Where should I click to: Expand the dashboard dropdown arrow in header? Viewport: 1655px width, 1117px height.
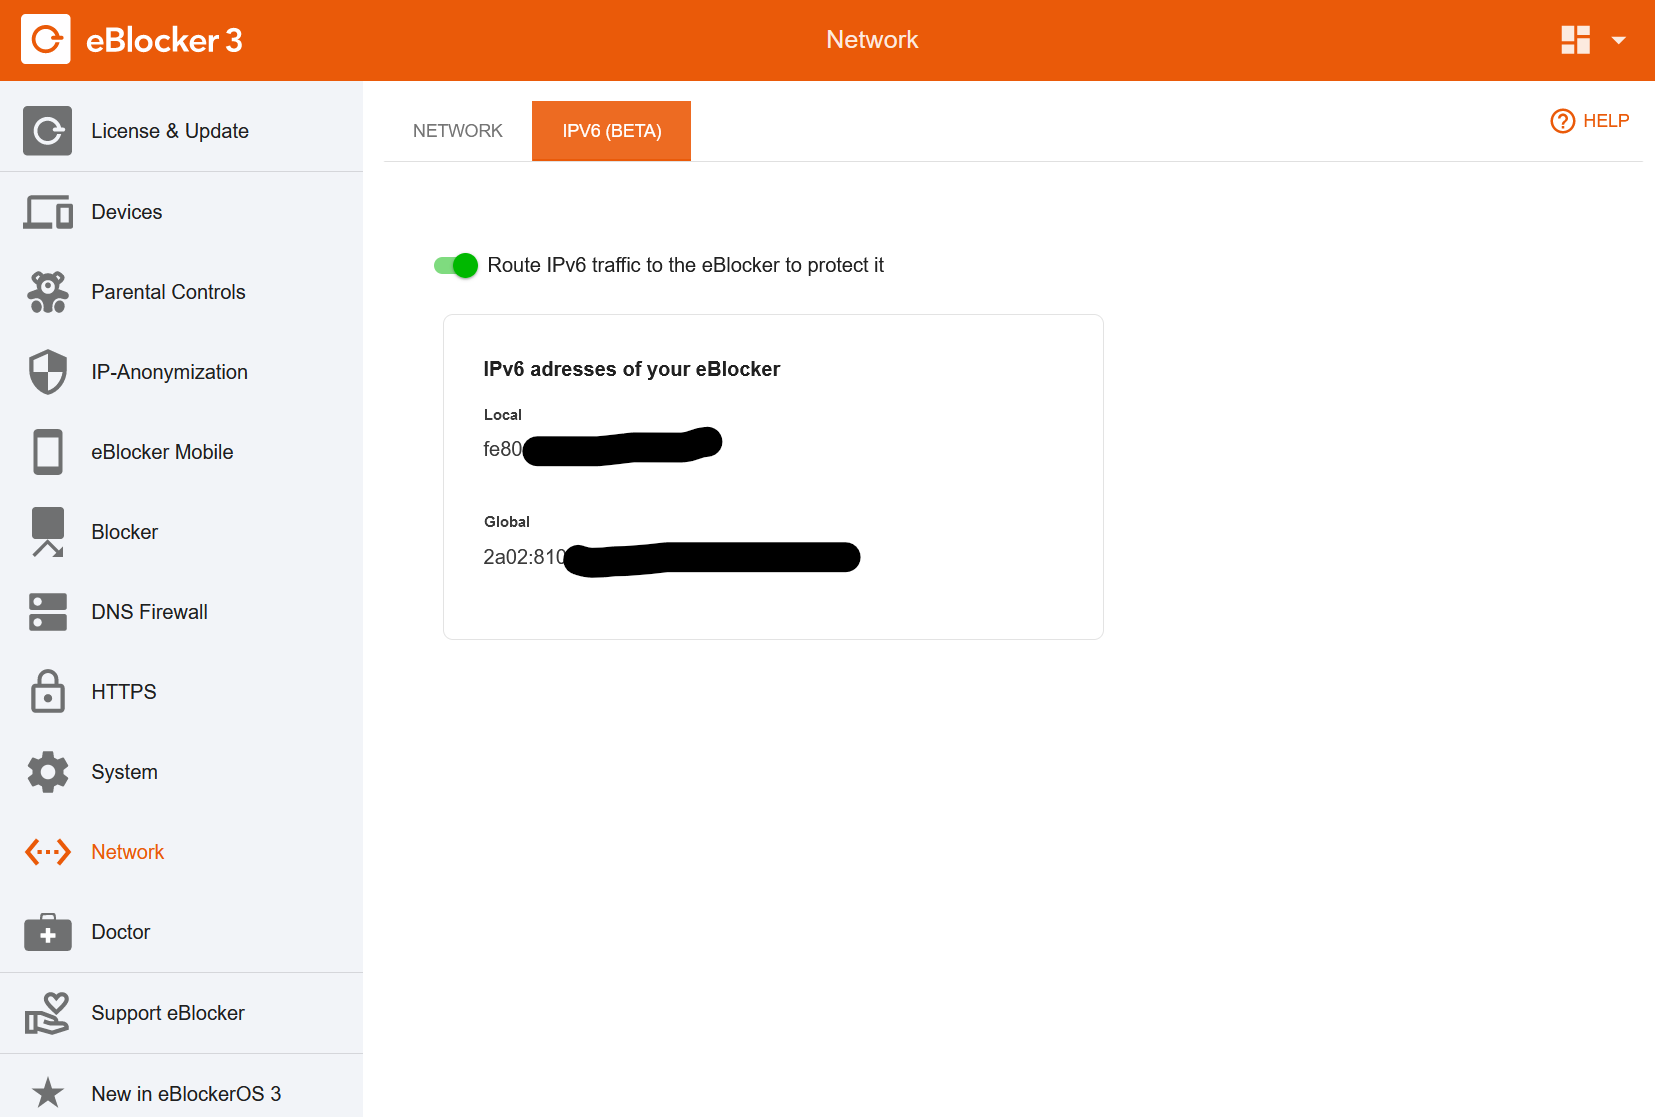pyautogui.click(x=1618, y=40)
